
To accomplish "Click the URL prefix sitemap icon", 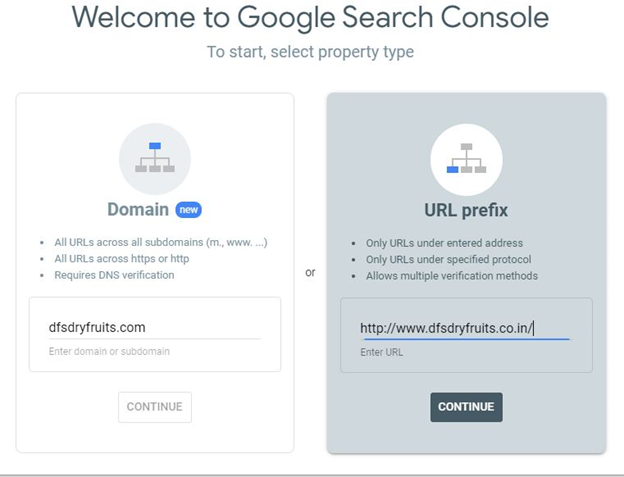I will click(466, 160).
